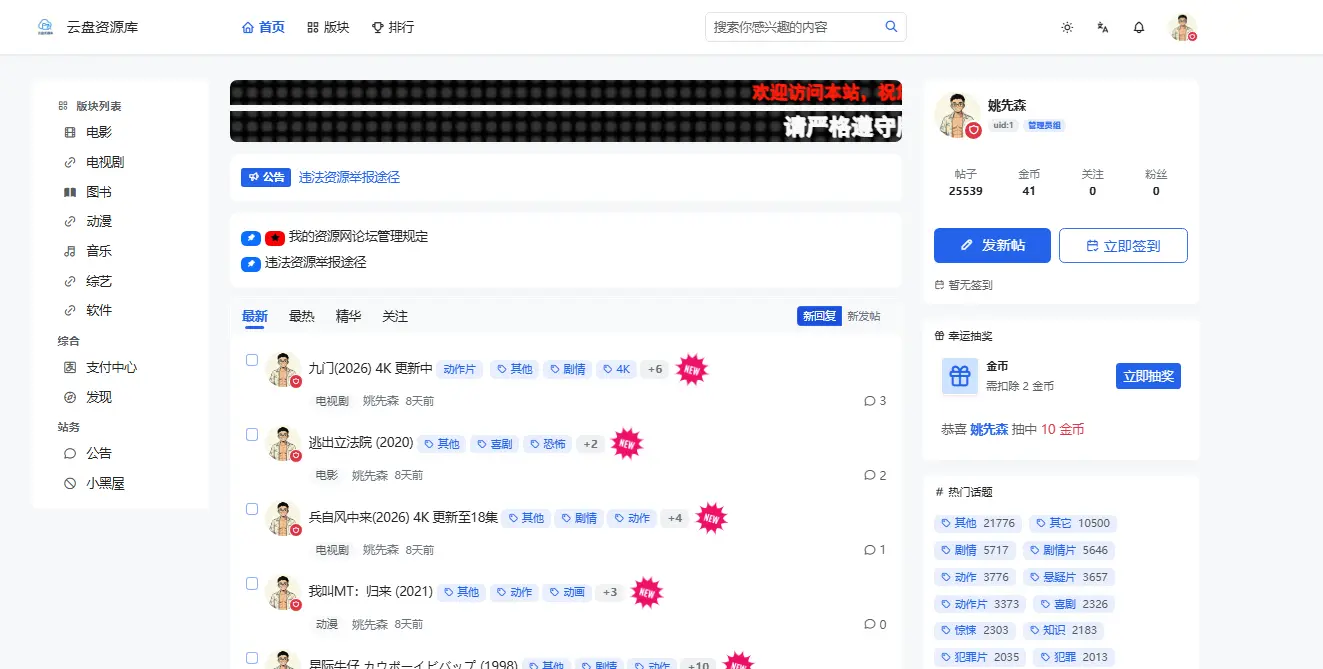Image resolution: width=1323 pixels, height=669 pixels.
Task: Open 版块 in top navigation
Action: pos(328,27)
